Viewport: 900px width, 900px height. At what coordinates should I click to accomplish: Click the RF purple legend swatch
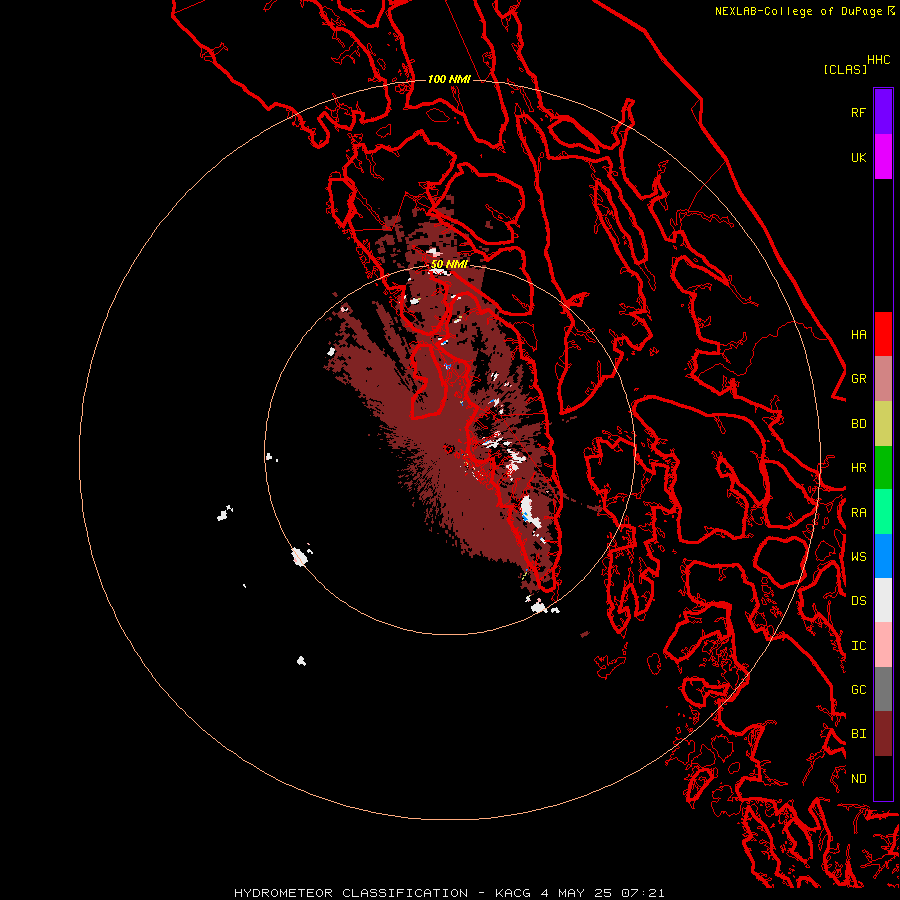tap(883, 112)
